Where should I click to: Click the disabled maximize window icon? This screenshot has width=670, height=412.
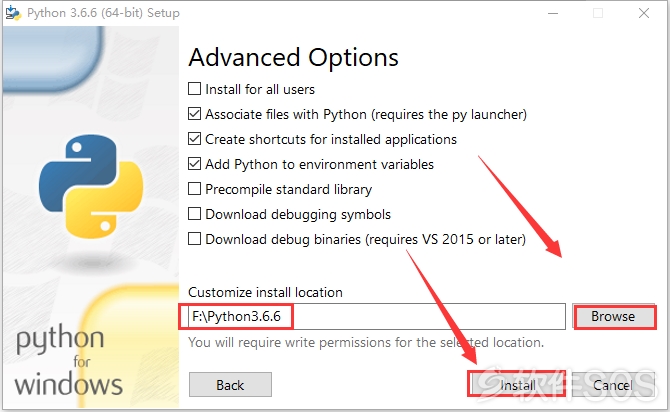pos(598,13)
